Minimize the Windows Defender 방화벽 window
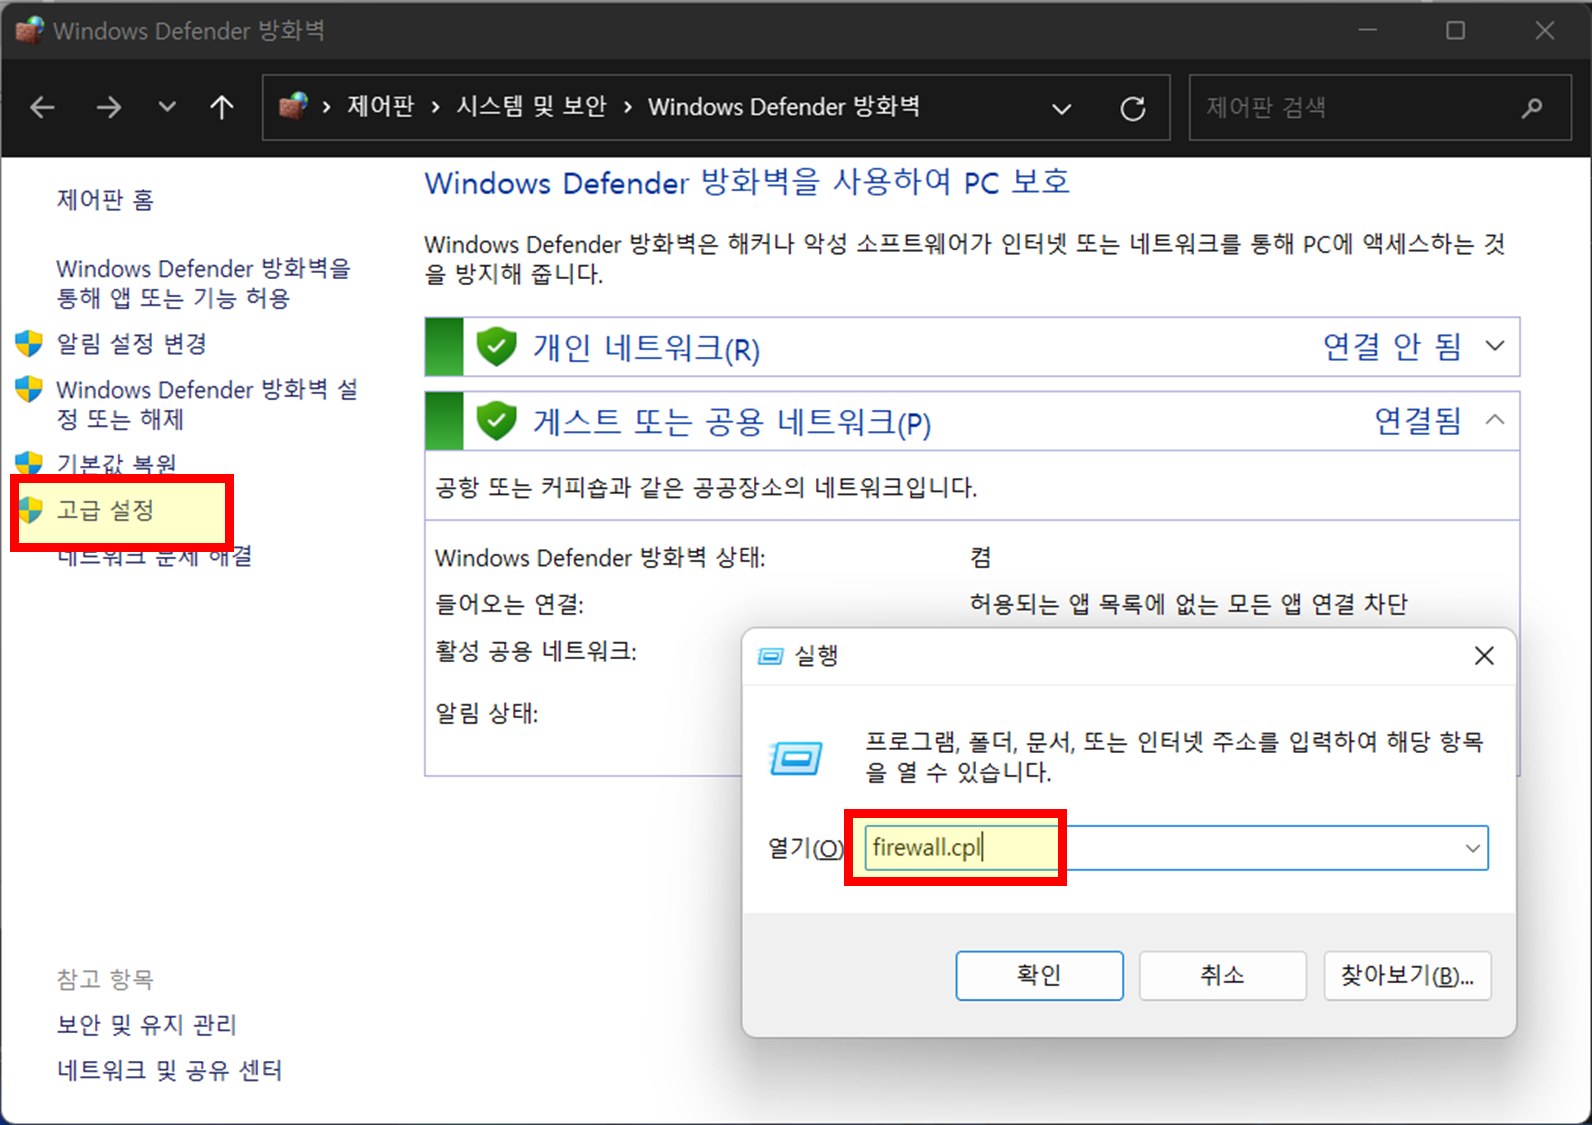1592x1125 pixels. point(1368,30)
